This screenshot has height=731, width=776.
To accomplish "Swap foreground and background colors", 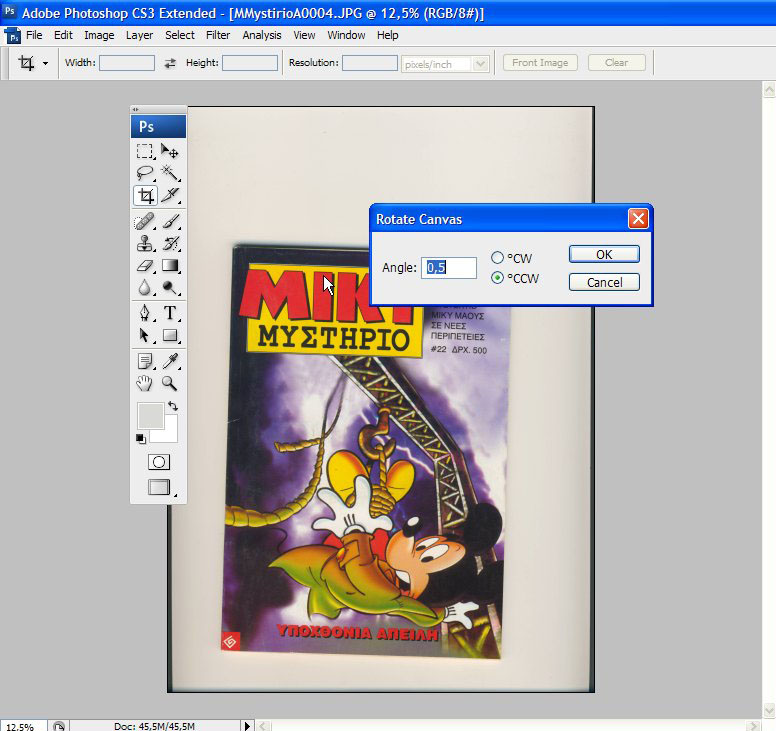I will [173, 406].
